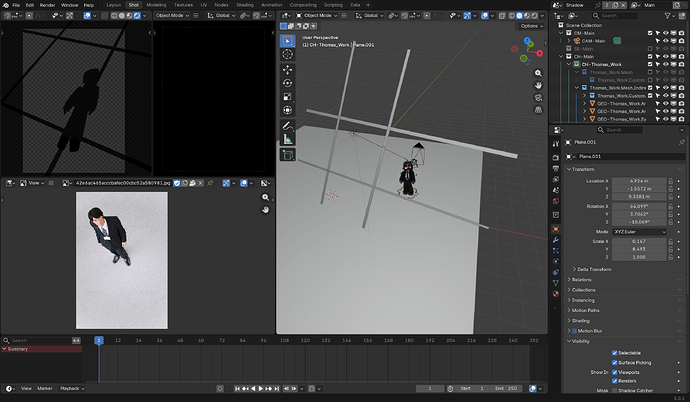The width and height of the screenshot is (690, 402).
Task: Switch to the Layout workspace tab
Action: (x=114, y=5)
